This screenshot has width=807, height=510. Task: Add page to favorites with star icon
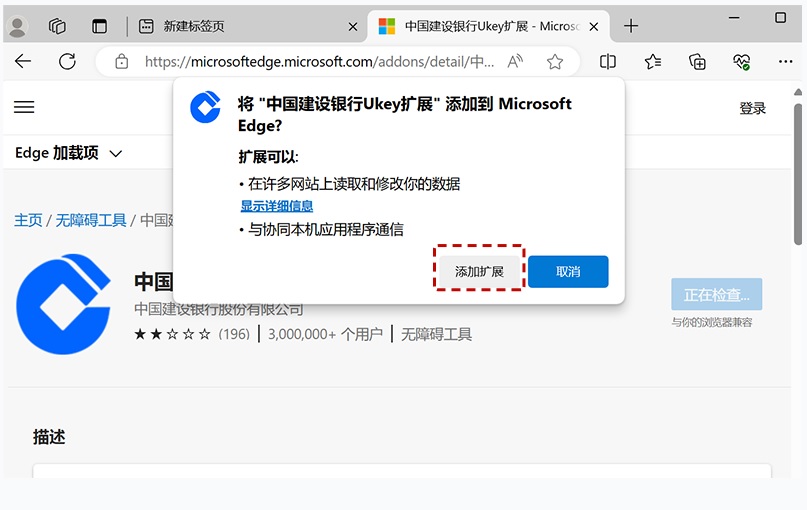pyautogui.click(x=555, y=62)
